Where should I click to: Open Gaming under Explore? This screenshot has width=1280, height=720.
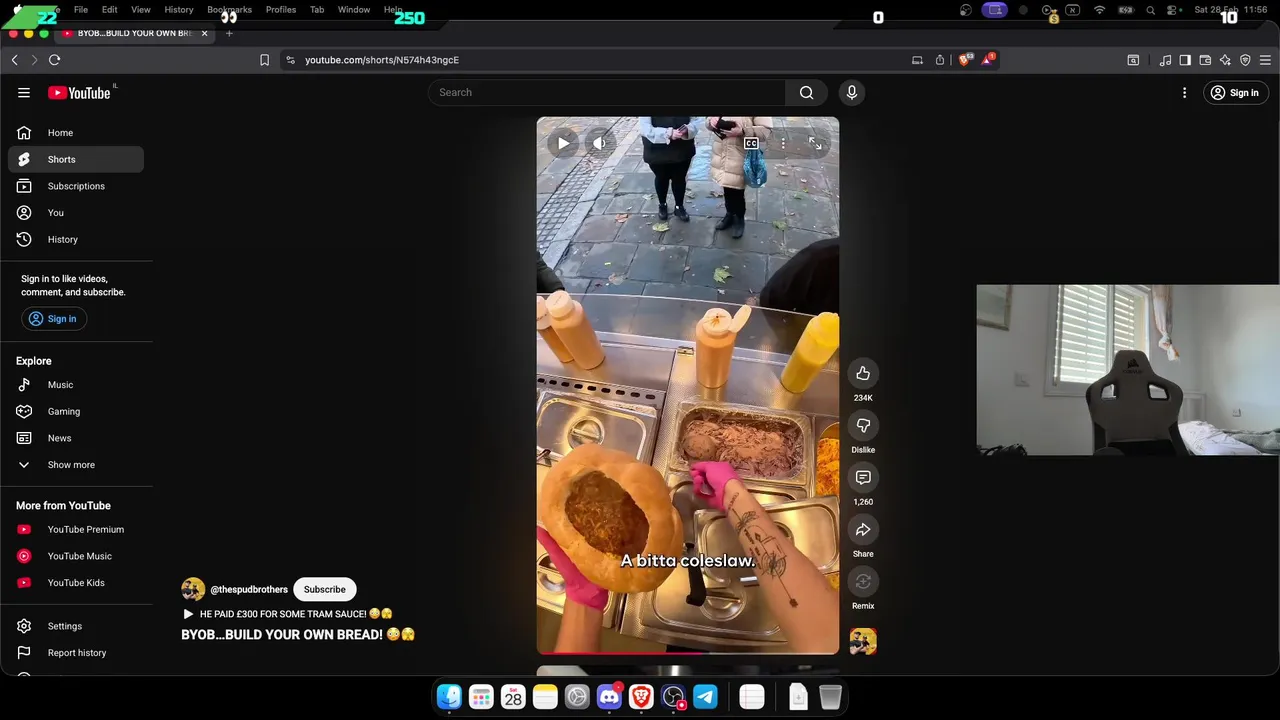point(76,411)
